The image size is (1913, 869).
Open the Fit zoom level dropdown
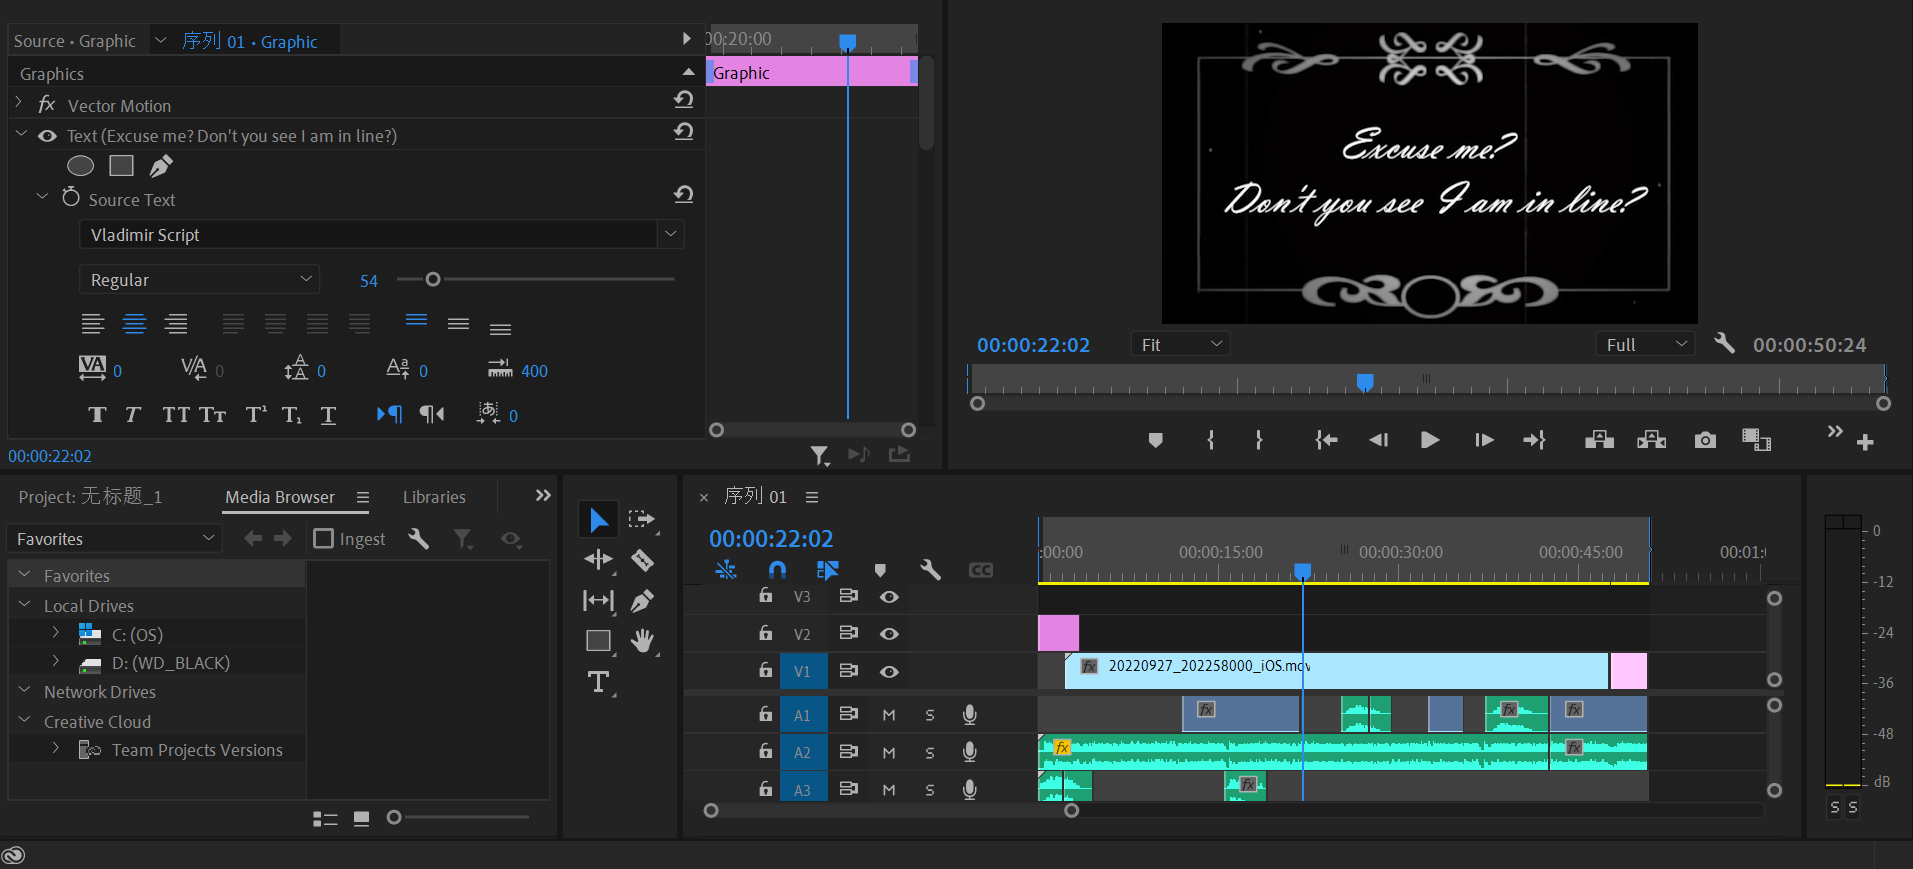pyautogui.click(x=1180, y=344)
